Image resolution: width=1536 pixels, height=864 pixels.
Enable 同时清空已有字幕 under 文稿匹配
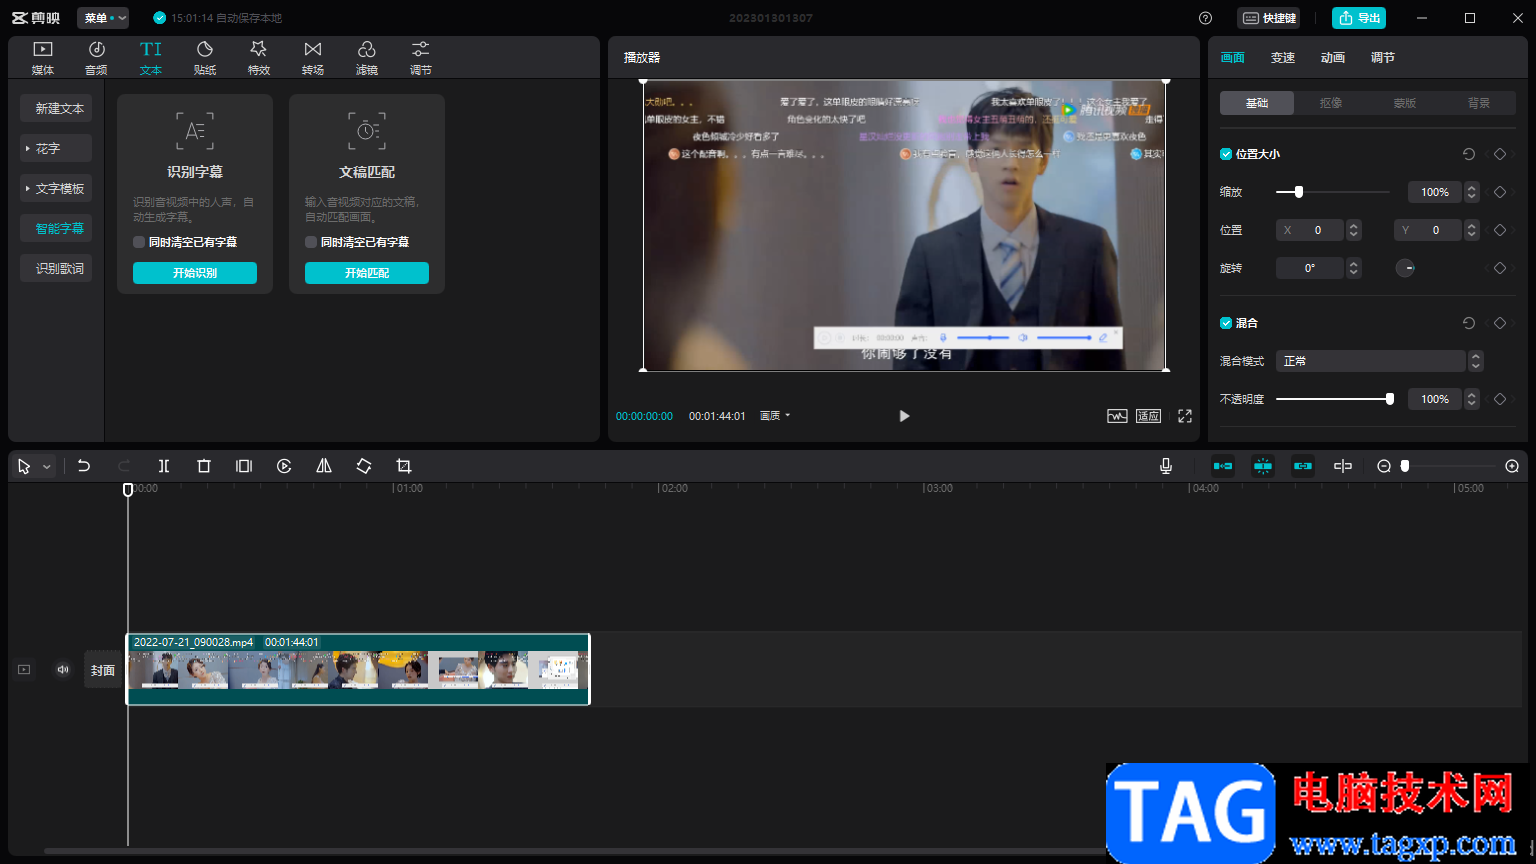coord(311,242)
